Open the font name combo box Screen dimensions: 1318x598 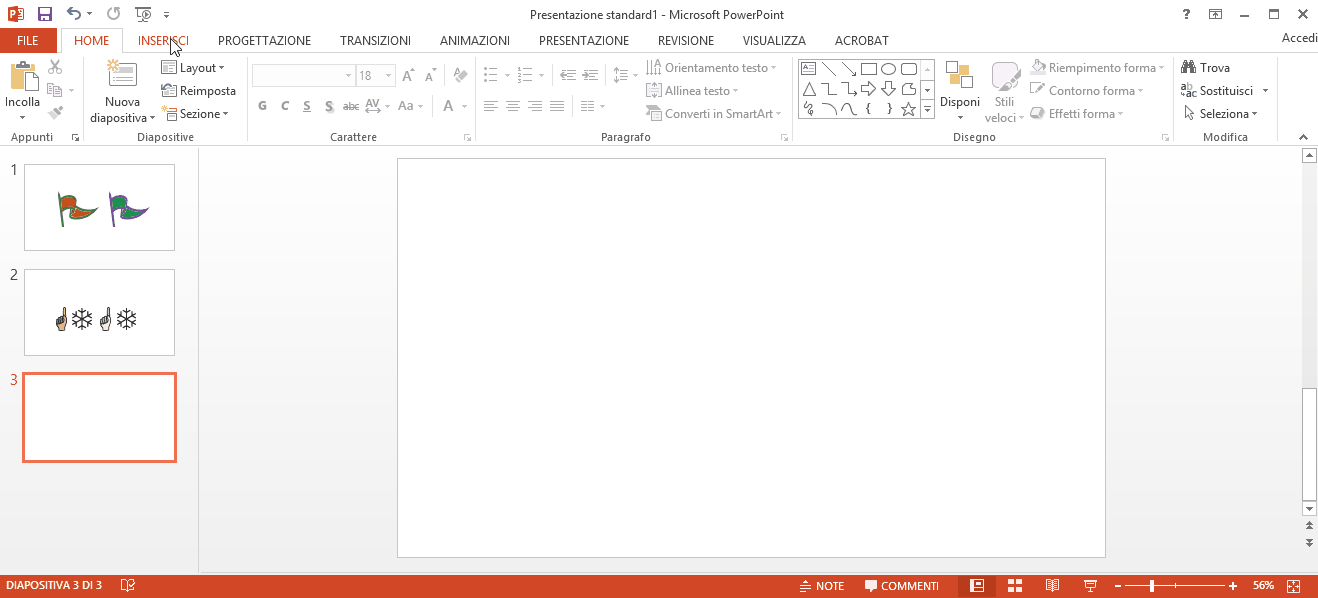point(303,75)
